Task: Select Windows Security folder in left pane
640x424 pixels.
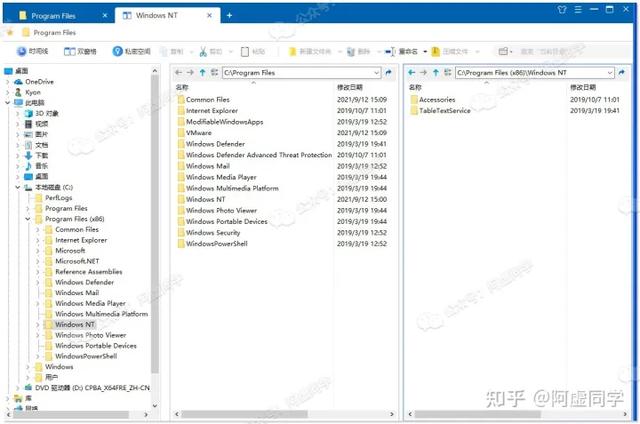Action: tap(209, 232)
